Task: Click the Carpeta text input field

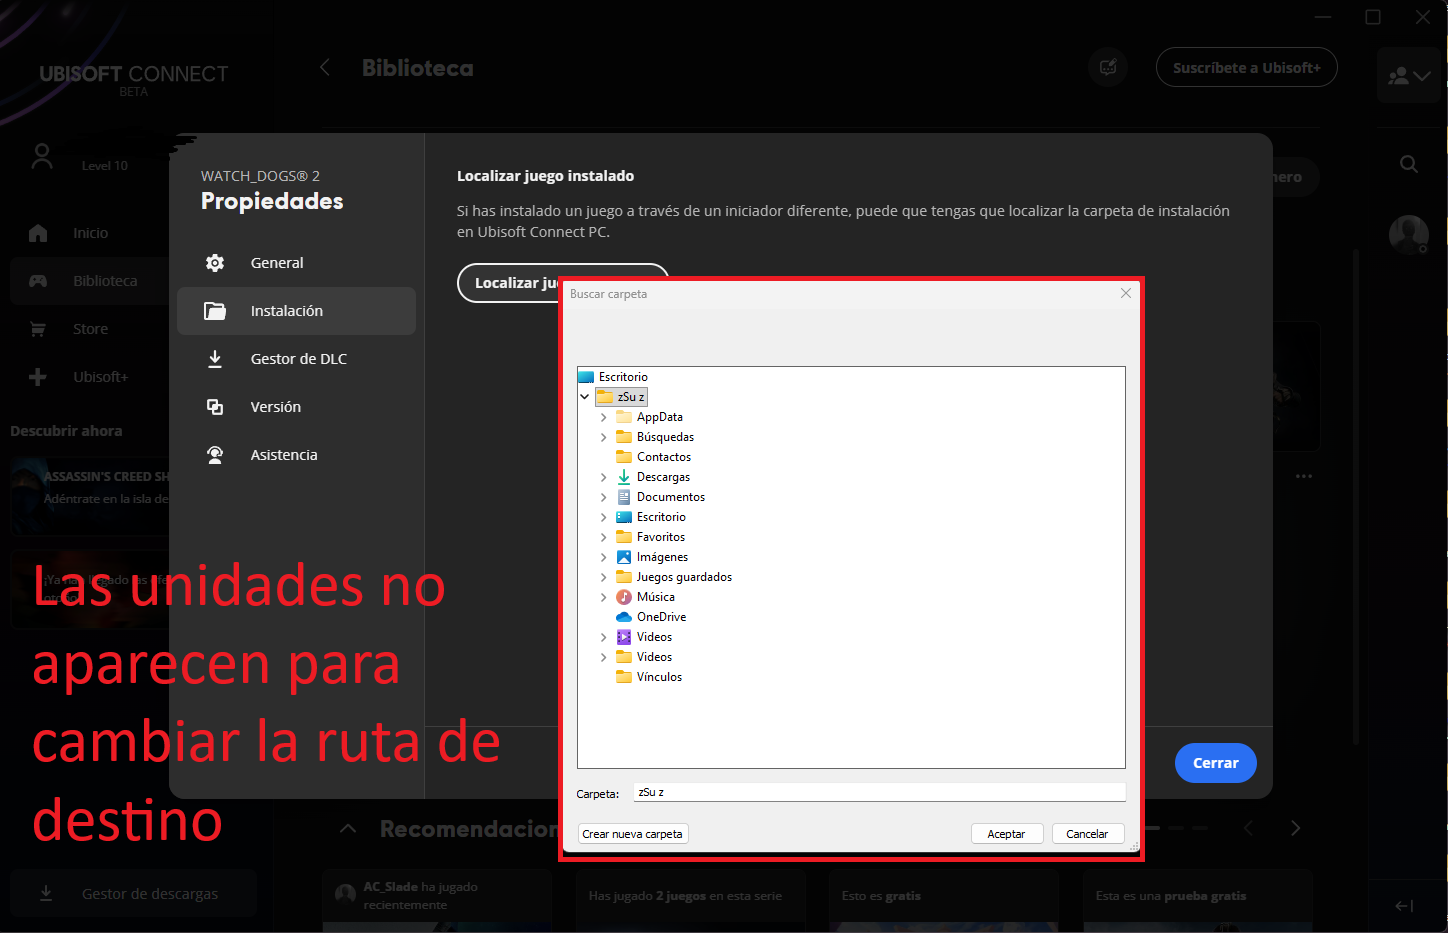Action: (x=878, y=792)
